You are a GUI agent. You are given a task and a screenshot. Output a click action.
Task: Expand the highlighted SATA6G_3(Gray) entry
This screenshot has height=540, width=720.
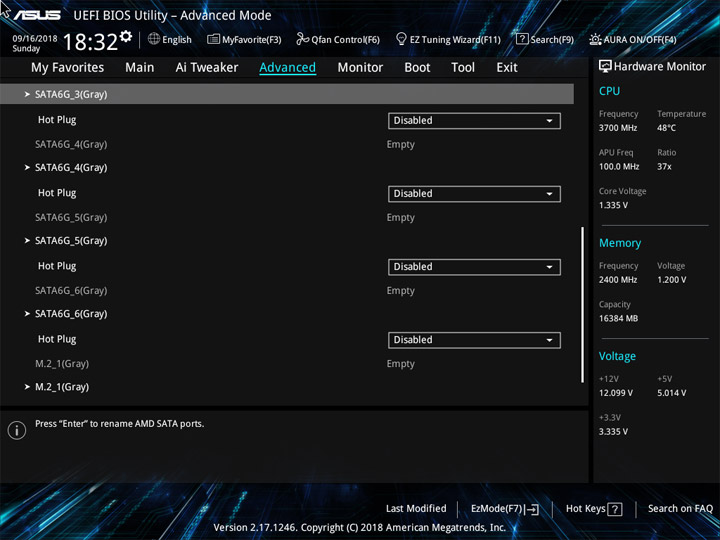click(x=287, y=94)
